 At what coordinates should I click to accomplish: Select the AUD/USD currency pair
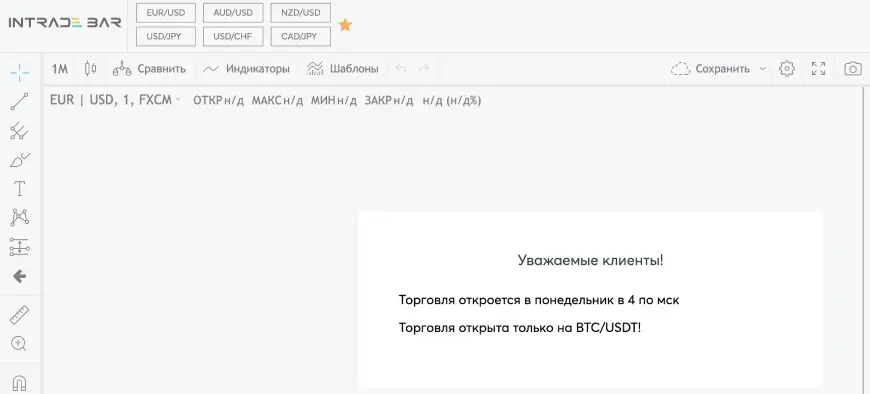(x=233, y=13)
